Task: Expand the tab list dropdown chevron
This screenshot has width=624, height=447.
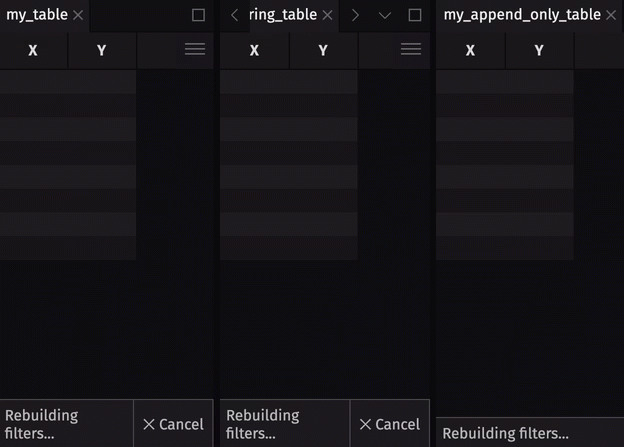Action: [385, 15]
